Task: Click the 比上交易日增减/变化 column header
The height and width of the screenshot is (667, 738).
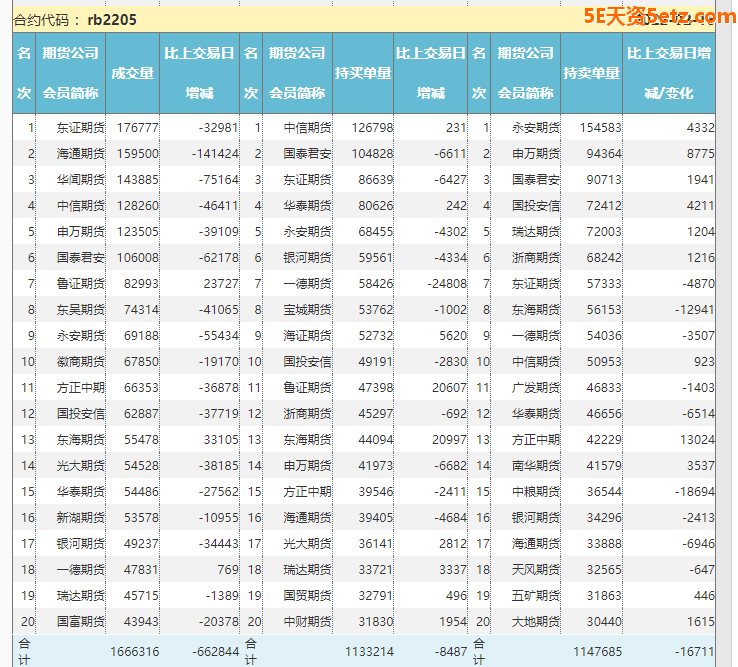Action: click(x=669, y=73)
